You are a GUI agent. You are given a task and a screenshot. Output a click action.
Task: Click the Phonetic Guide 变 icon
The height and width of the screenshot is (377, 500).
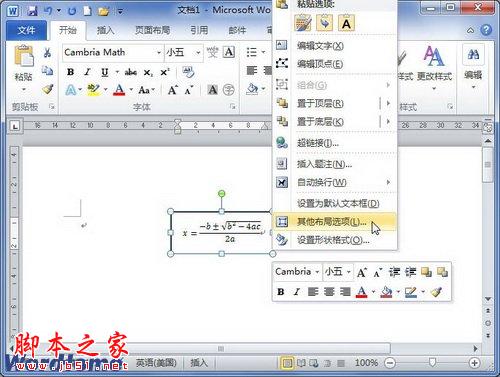[212, 52]
